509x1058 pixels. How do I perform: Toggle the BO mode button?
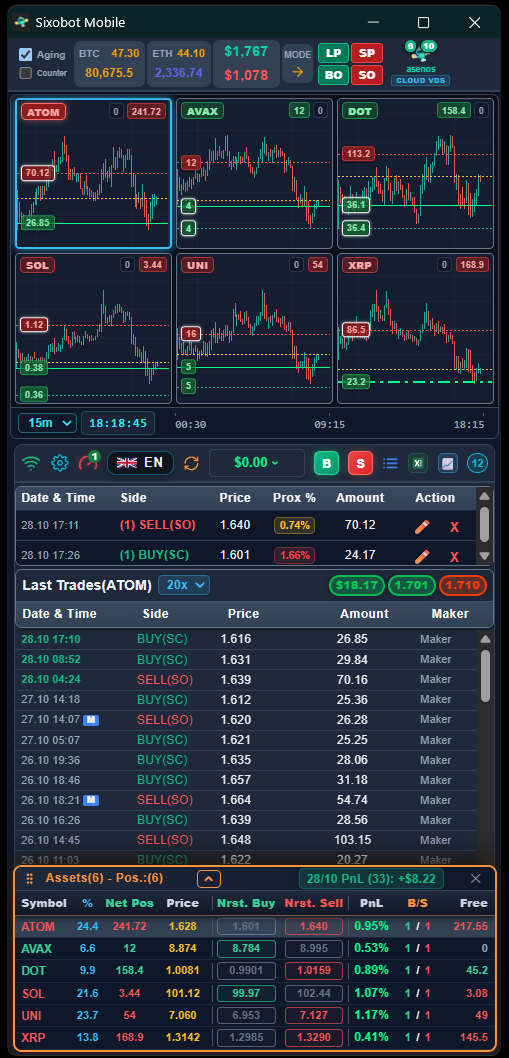click(333, 75)
